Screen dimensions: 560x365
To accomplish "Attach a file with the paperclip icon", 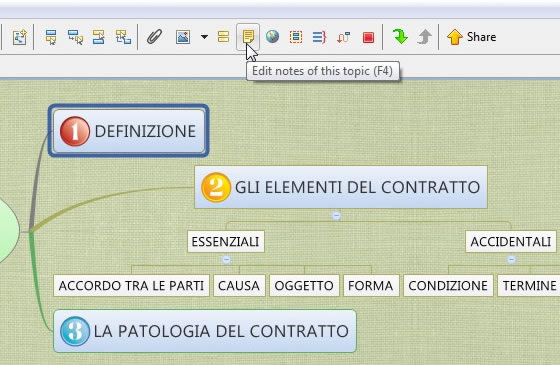I will click(x=155, y=37).
